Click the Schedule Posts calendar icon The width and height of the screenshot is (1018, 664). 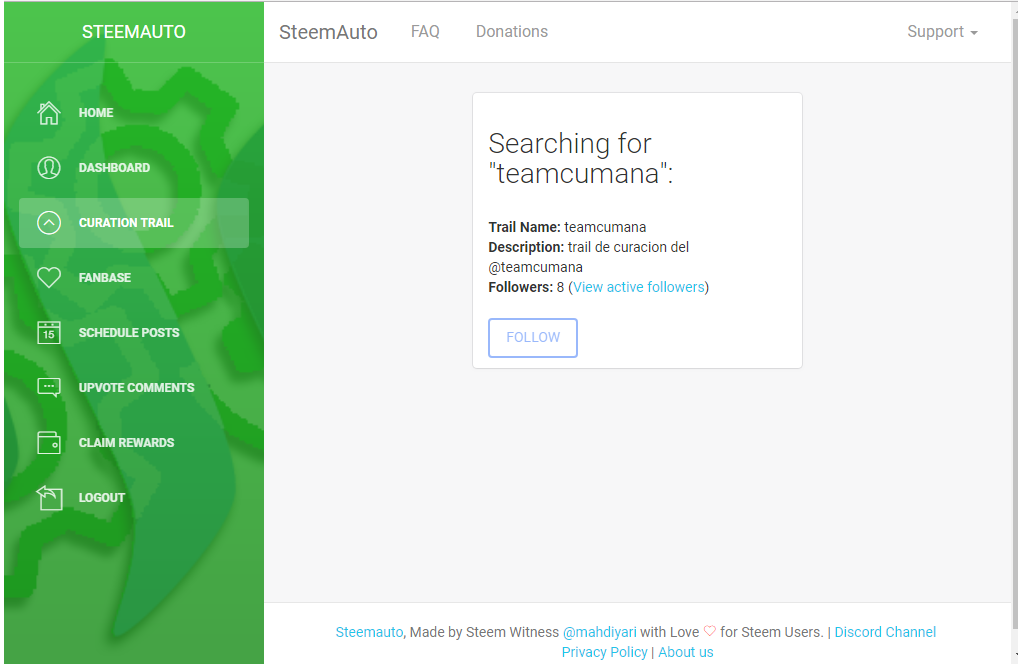click(x=49, y=332)
